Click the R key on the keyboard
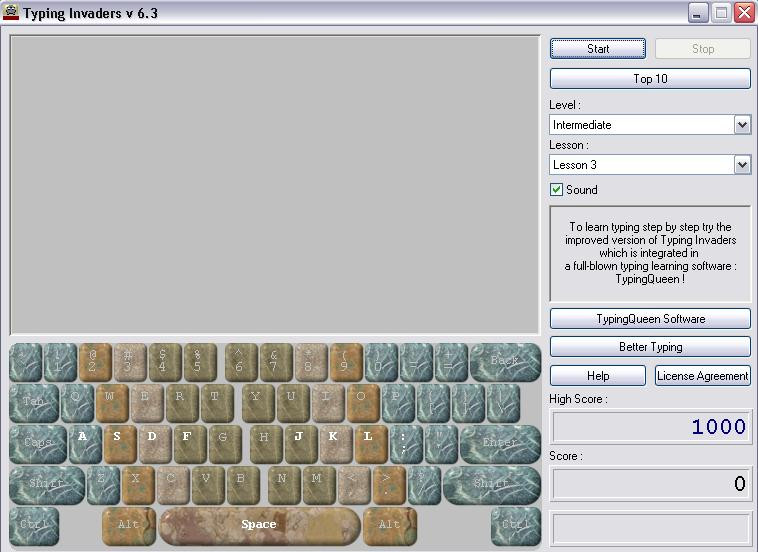This screenshot has height=552, width=758. (x=182, y=404)
